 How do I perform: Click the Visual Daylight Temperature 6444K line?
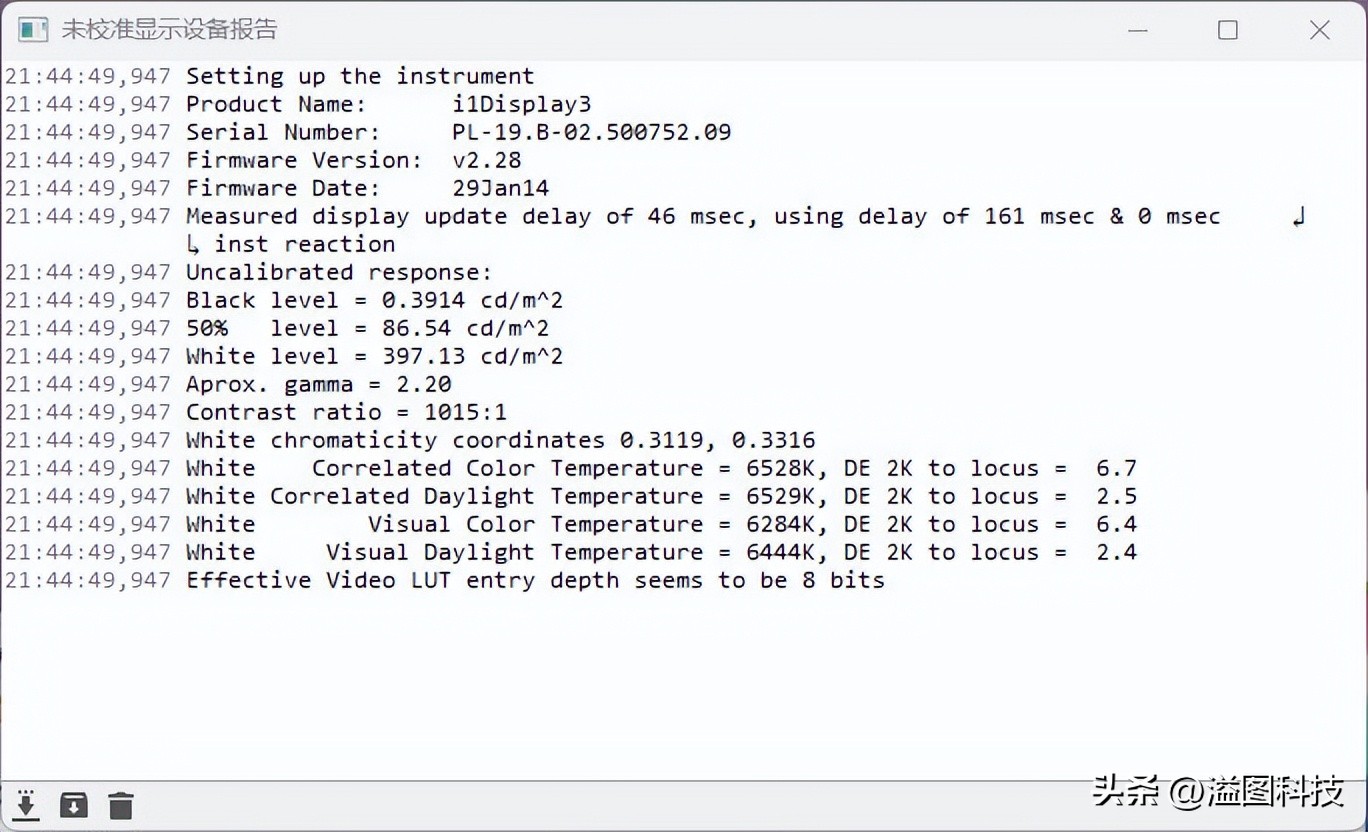660,552
